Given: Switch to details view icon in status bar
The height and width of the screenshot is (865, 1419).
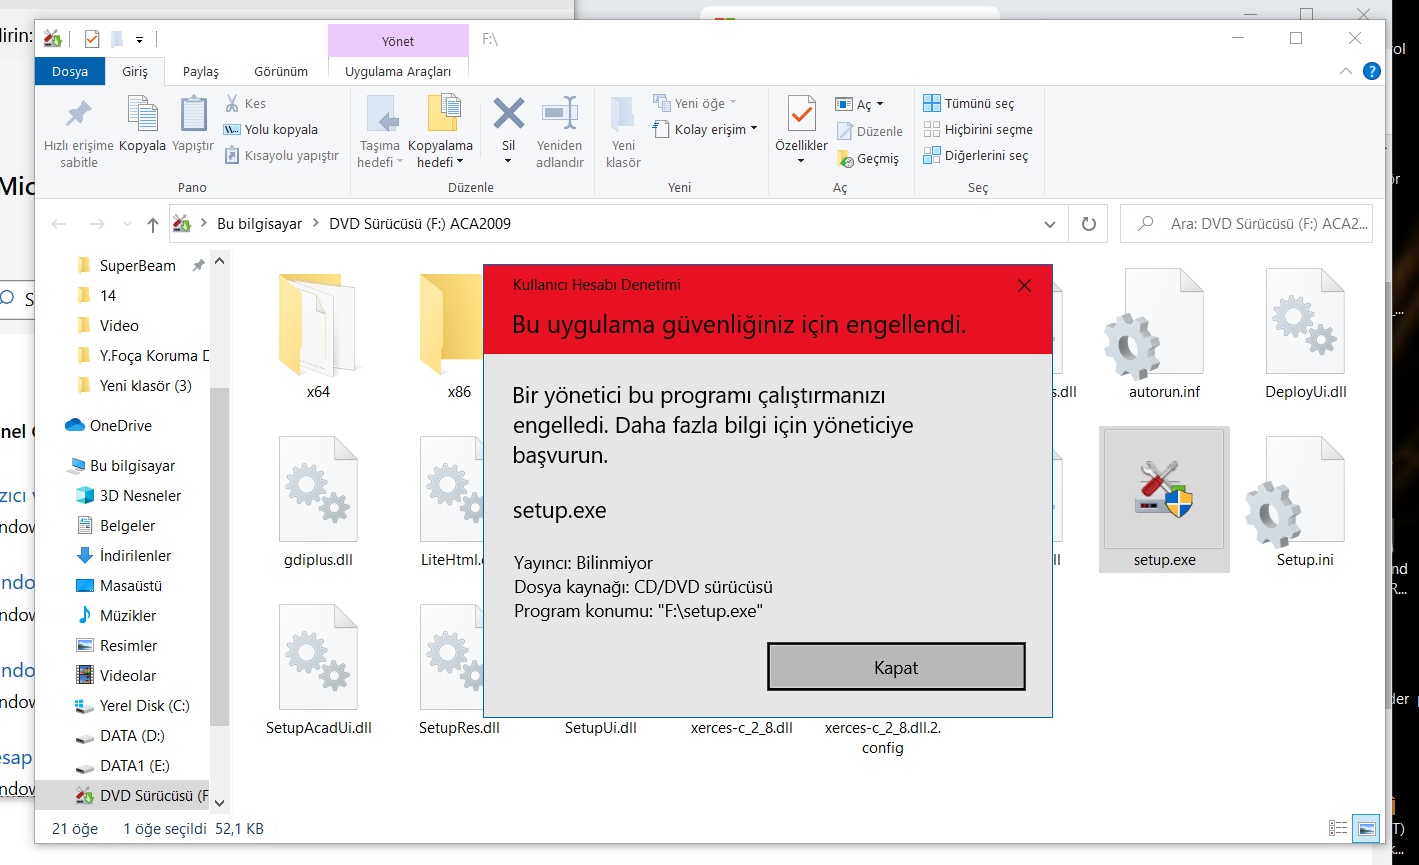Looking at the screenshot, I should pyautogui.click(x=1337, y=828).
